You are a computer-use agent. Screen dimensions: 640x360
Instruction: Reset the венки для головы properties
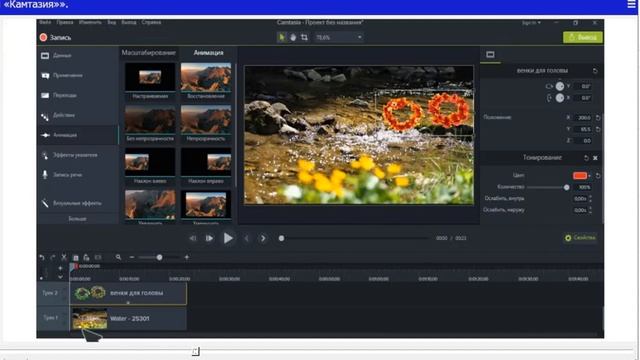[595, 71]
